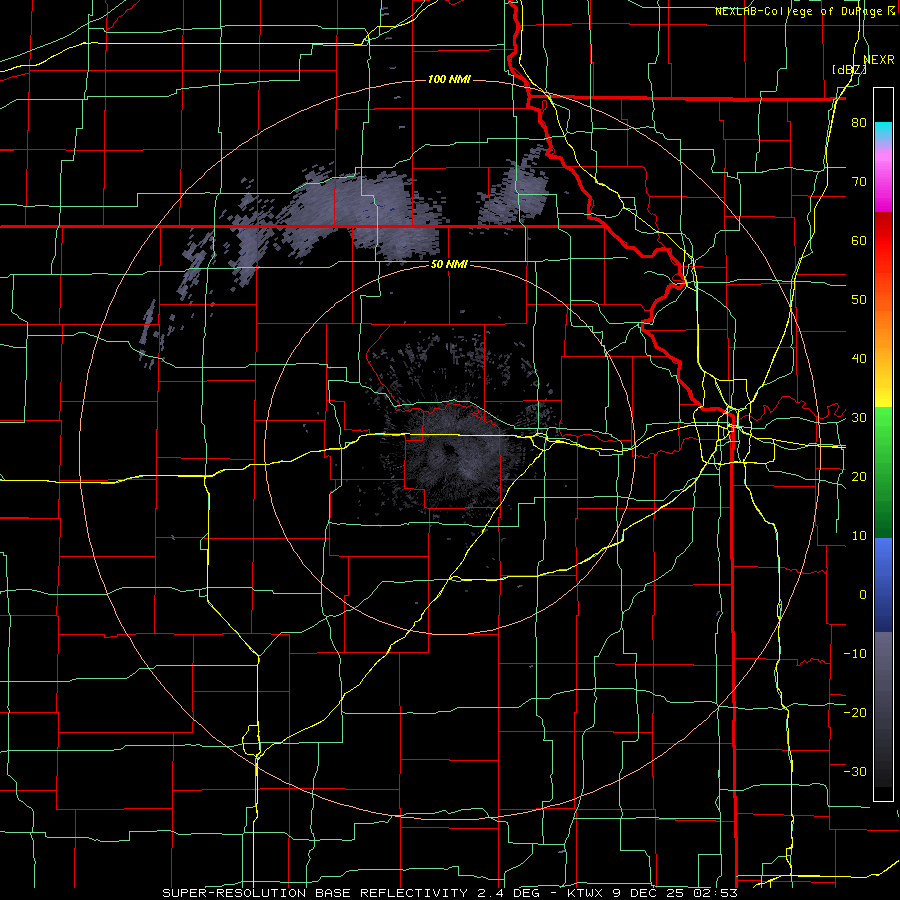Click the 100 NMI range ring label

click(449, 79)
